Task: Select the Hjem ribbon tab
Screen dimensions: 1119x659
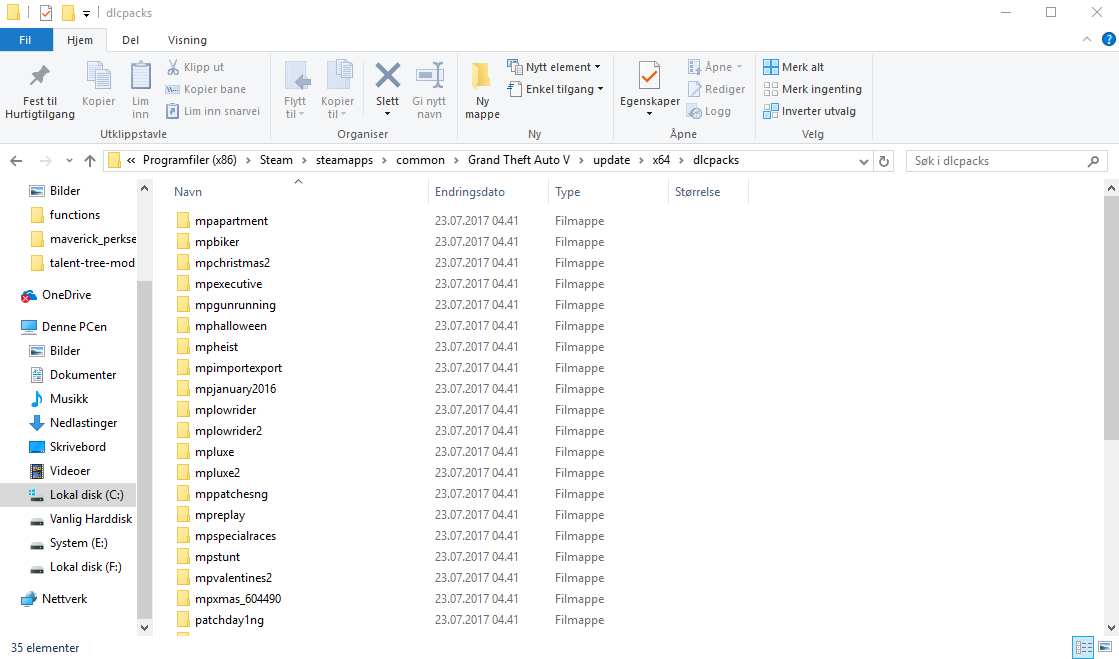Action: tap(80, 40)
